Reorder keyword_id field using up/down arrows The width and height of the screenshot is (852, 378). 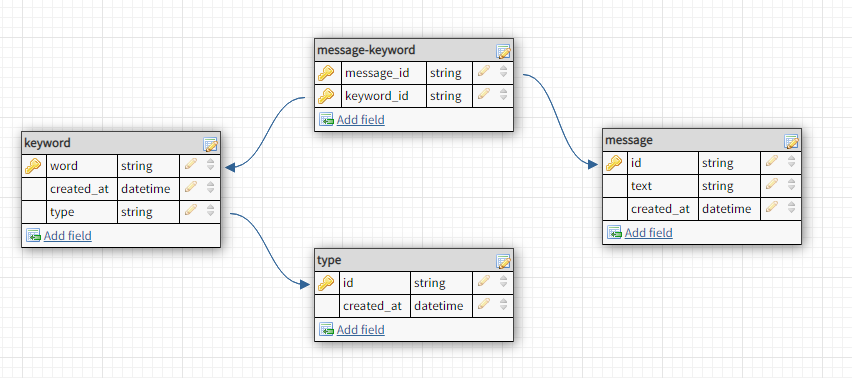pos(504,95)
